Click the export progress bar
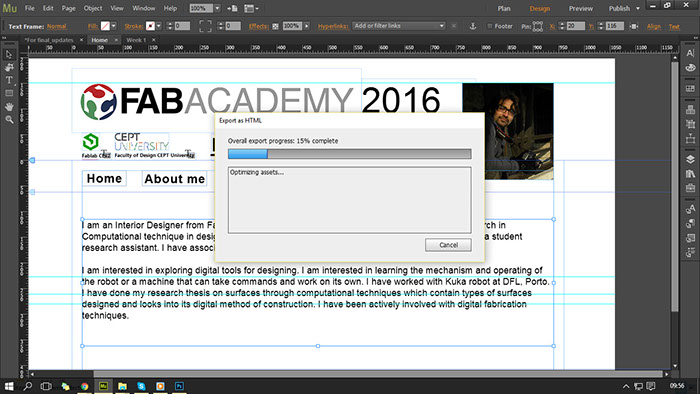The image size is (700, 394). click(350, 154)
